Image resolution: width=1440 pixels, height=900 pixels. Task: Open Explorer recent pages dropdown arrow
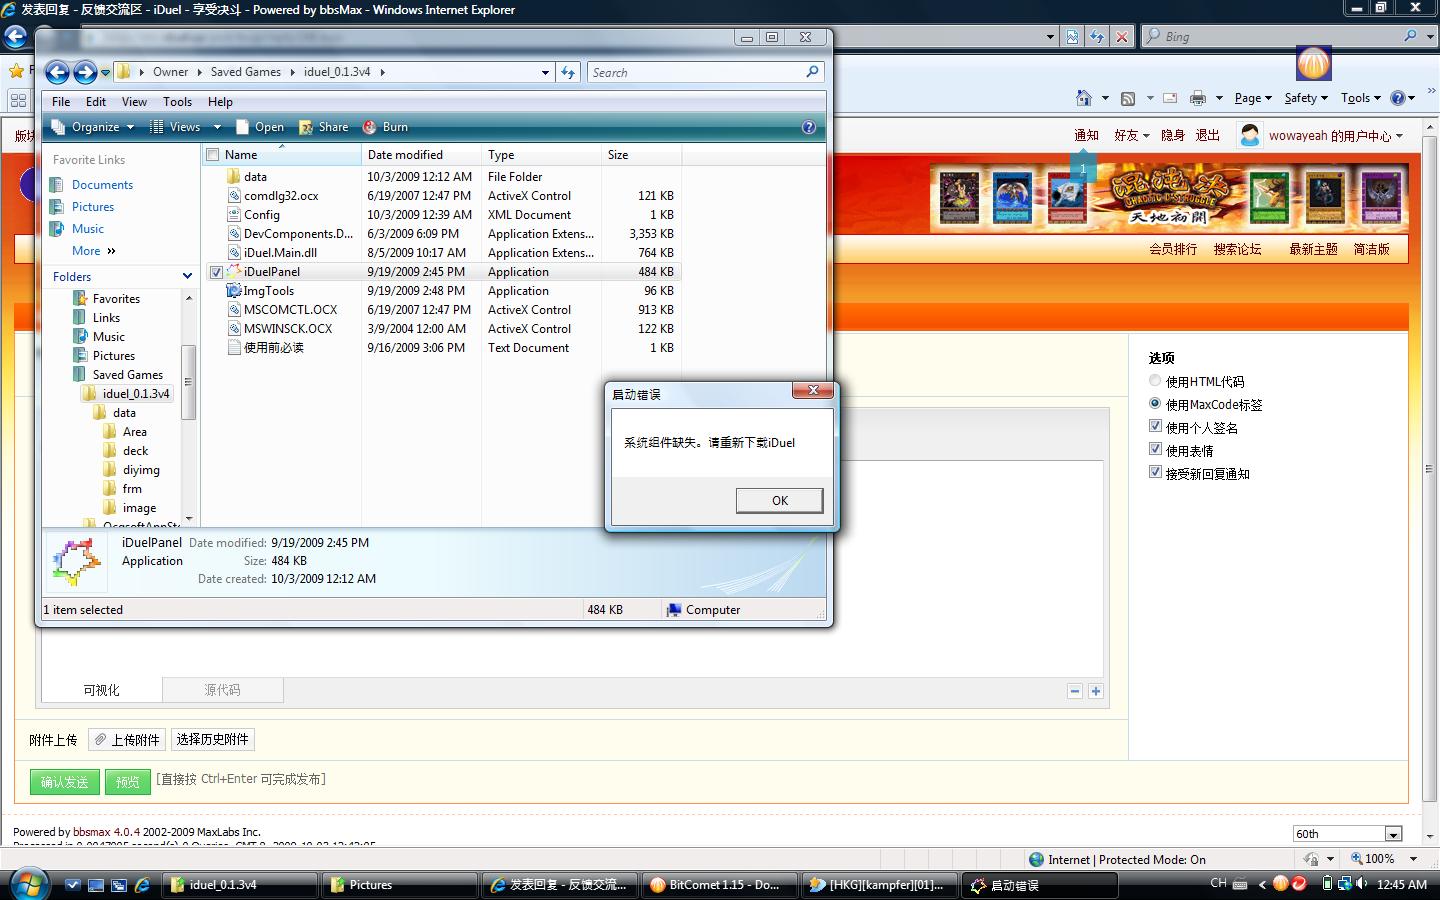(105, 72)
